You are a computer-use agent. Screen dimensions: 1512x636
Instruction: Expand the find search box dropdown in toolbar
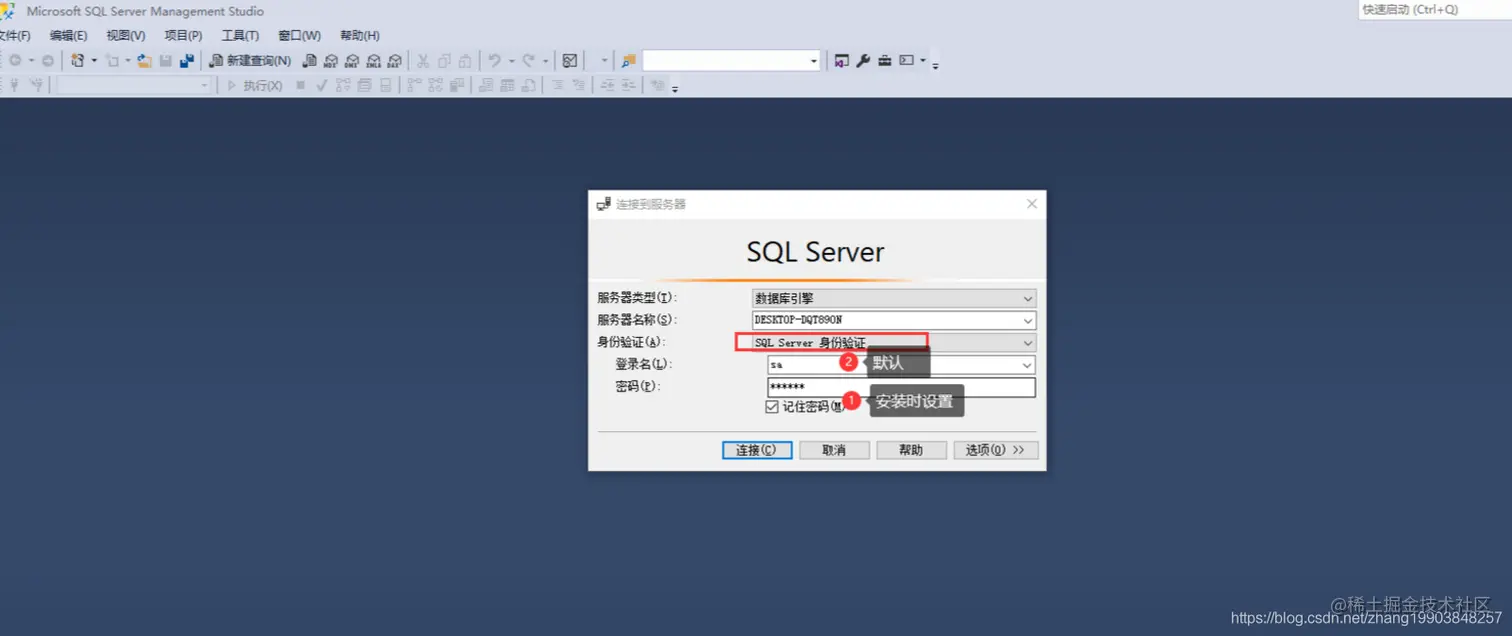[x=813, y=61]
